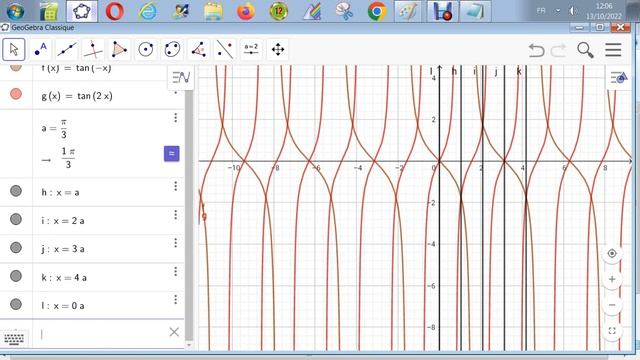Hide the line j: x = 3a
The width and height of the screenshot is (640, 360).
tap(16, 247)
